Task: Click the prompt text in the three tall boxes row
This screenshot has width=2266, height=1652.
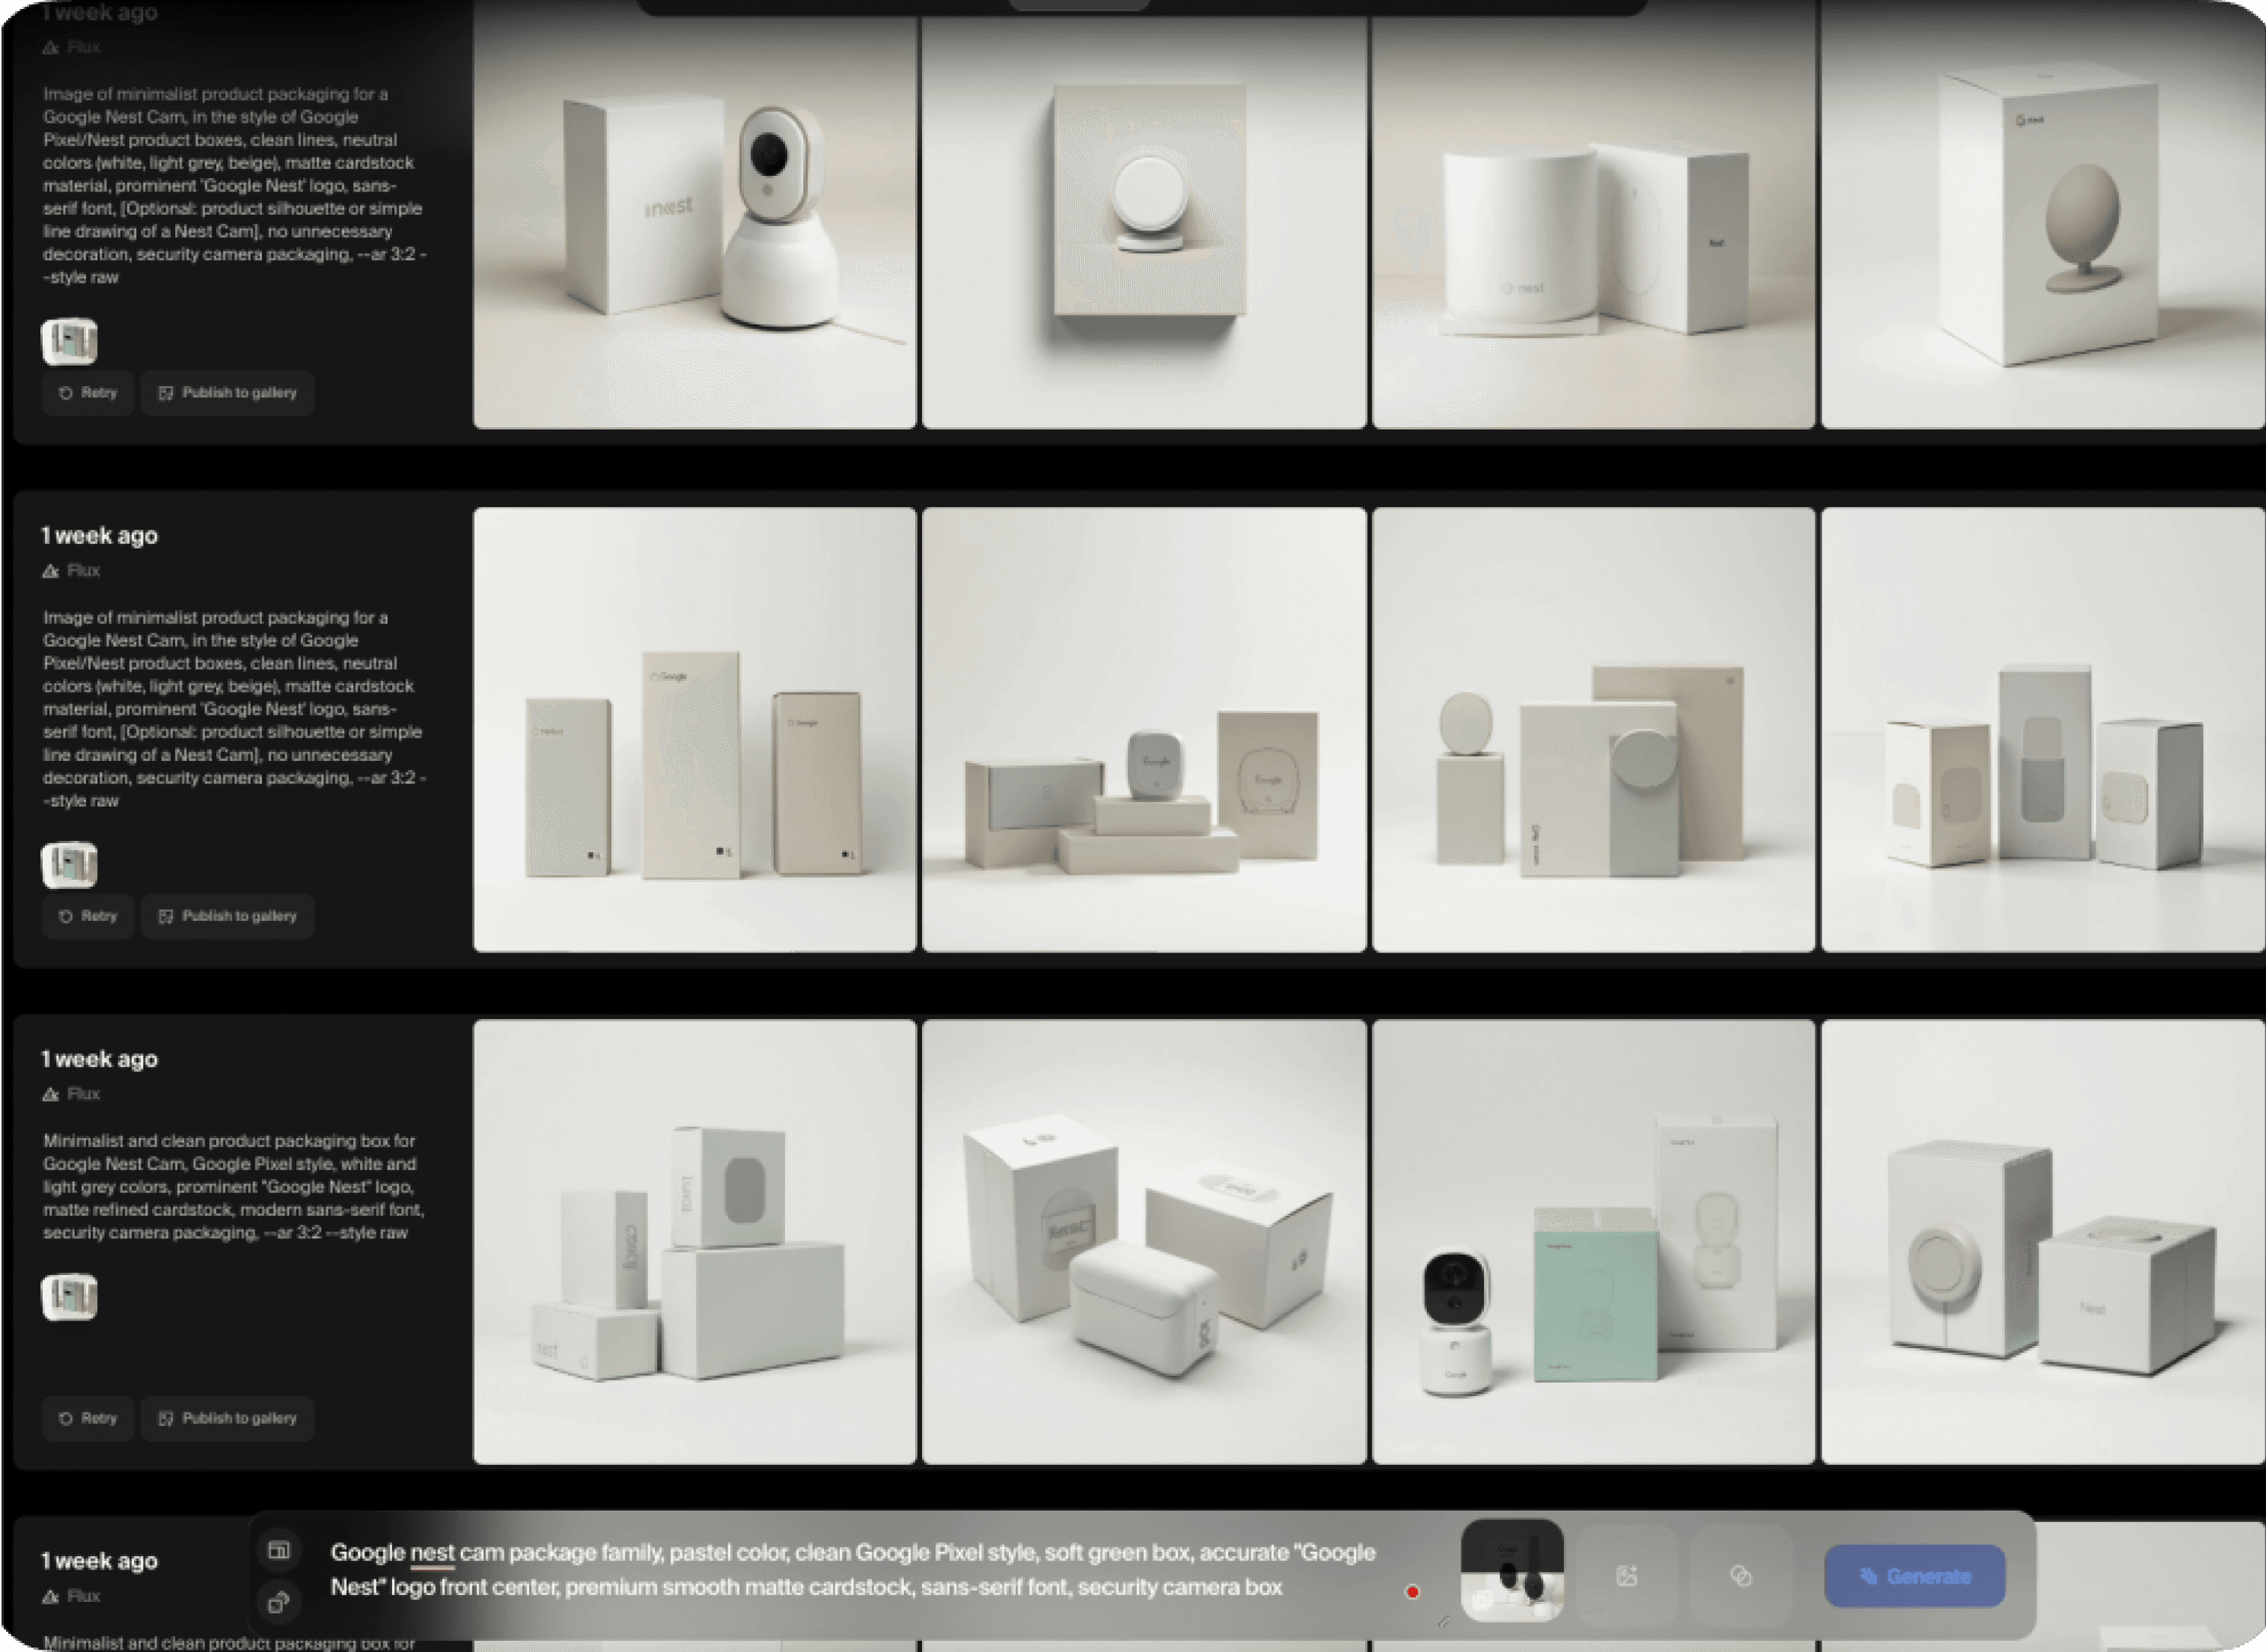Action: [234, 709]
